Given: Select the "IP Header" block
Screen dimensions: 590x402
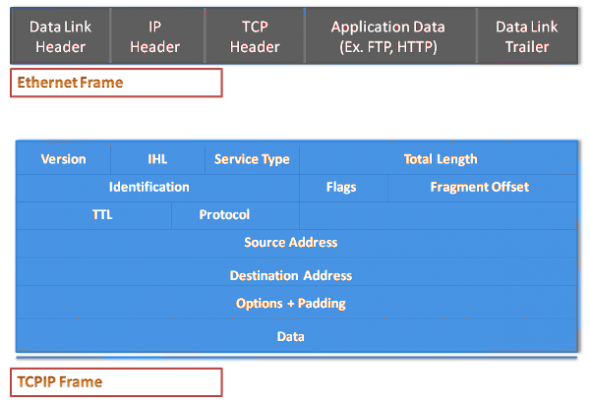Looking at the screenshot, I should click(x=158, y=36).
